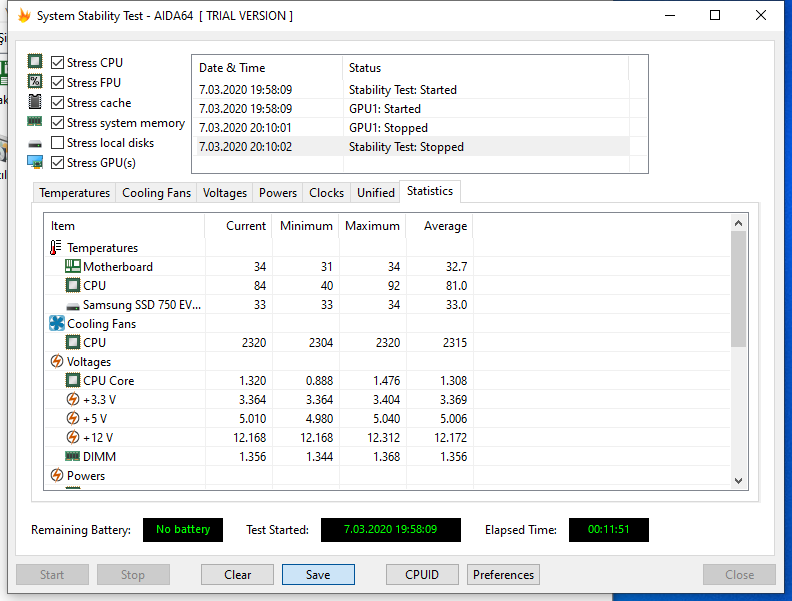Image resolution: width=792 pixels, height=601 pixels.
Task: Open CPUID panel button
Action: pyautogui.click(x=422, y=575)
